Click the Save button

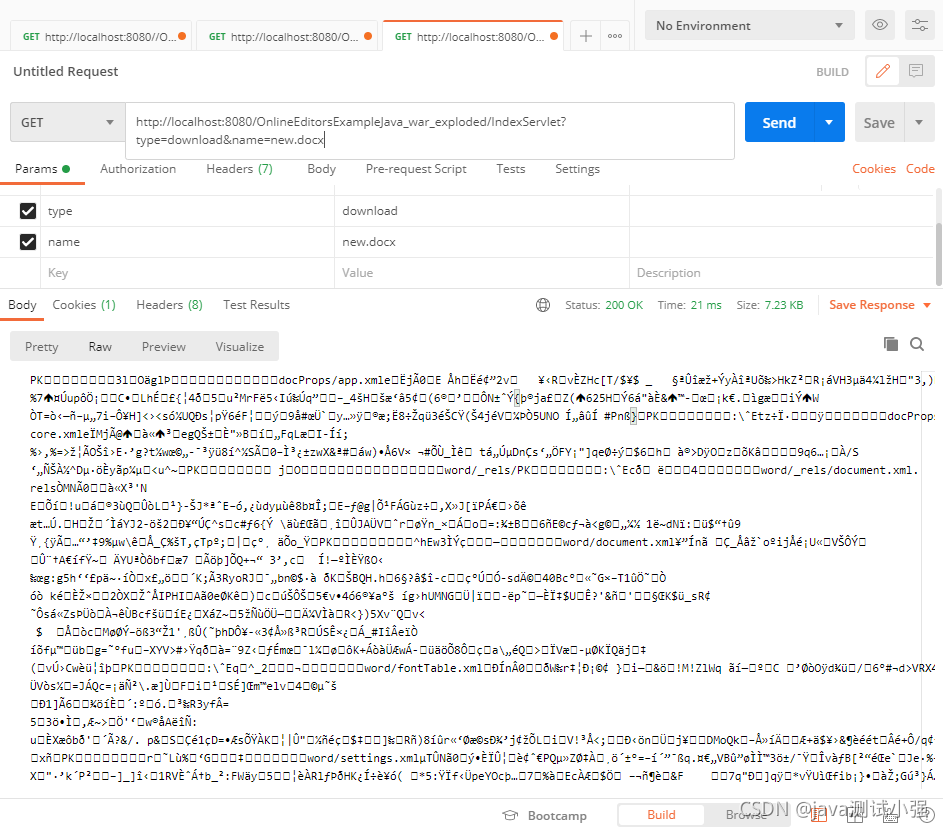(x=879, y=123)
